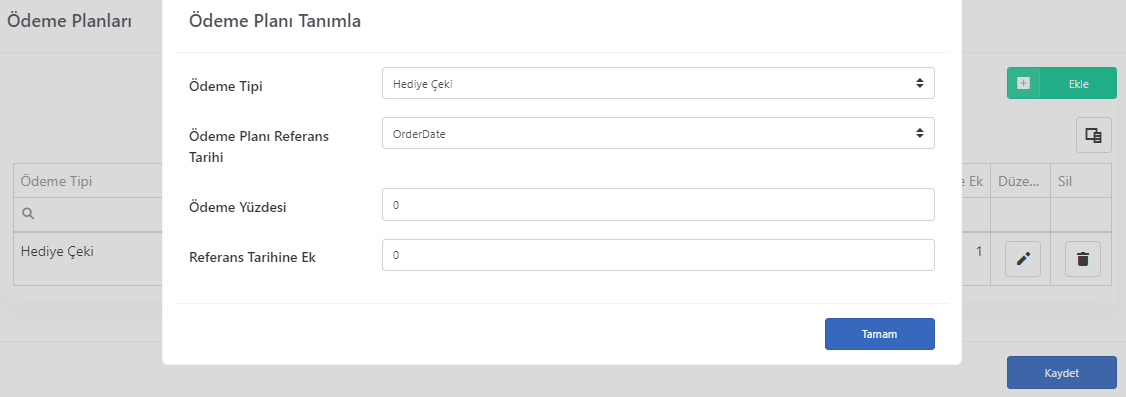Confirm the dialog with the Tamam button
The height and width of the screenshot is (397, 1126).
[880, 334]
